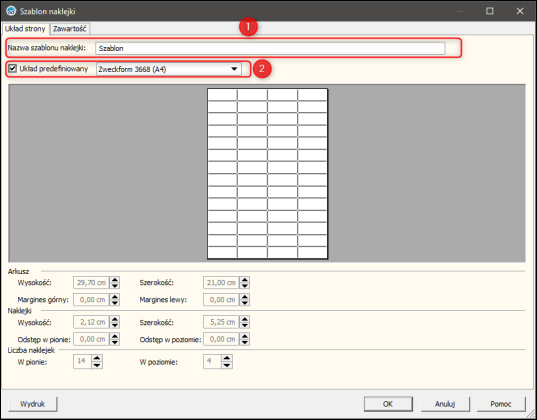Open the Zweckform 3668 (A4) dropdown
537x420 pixels.
point(169,69)
